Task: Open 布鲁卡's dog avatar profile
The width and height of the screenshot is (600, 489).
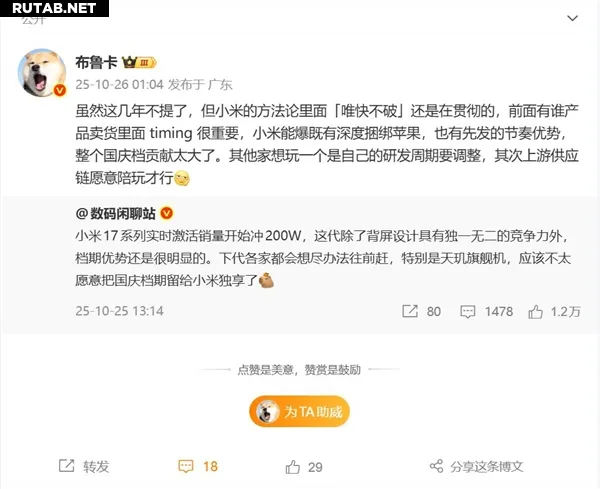Action: (x=42, y=73)
